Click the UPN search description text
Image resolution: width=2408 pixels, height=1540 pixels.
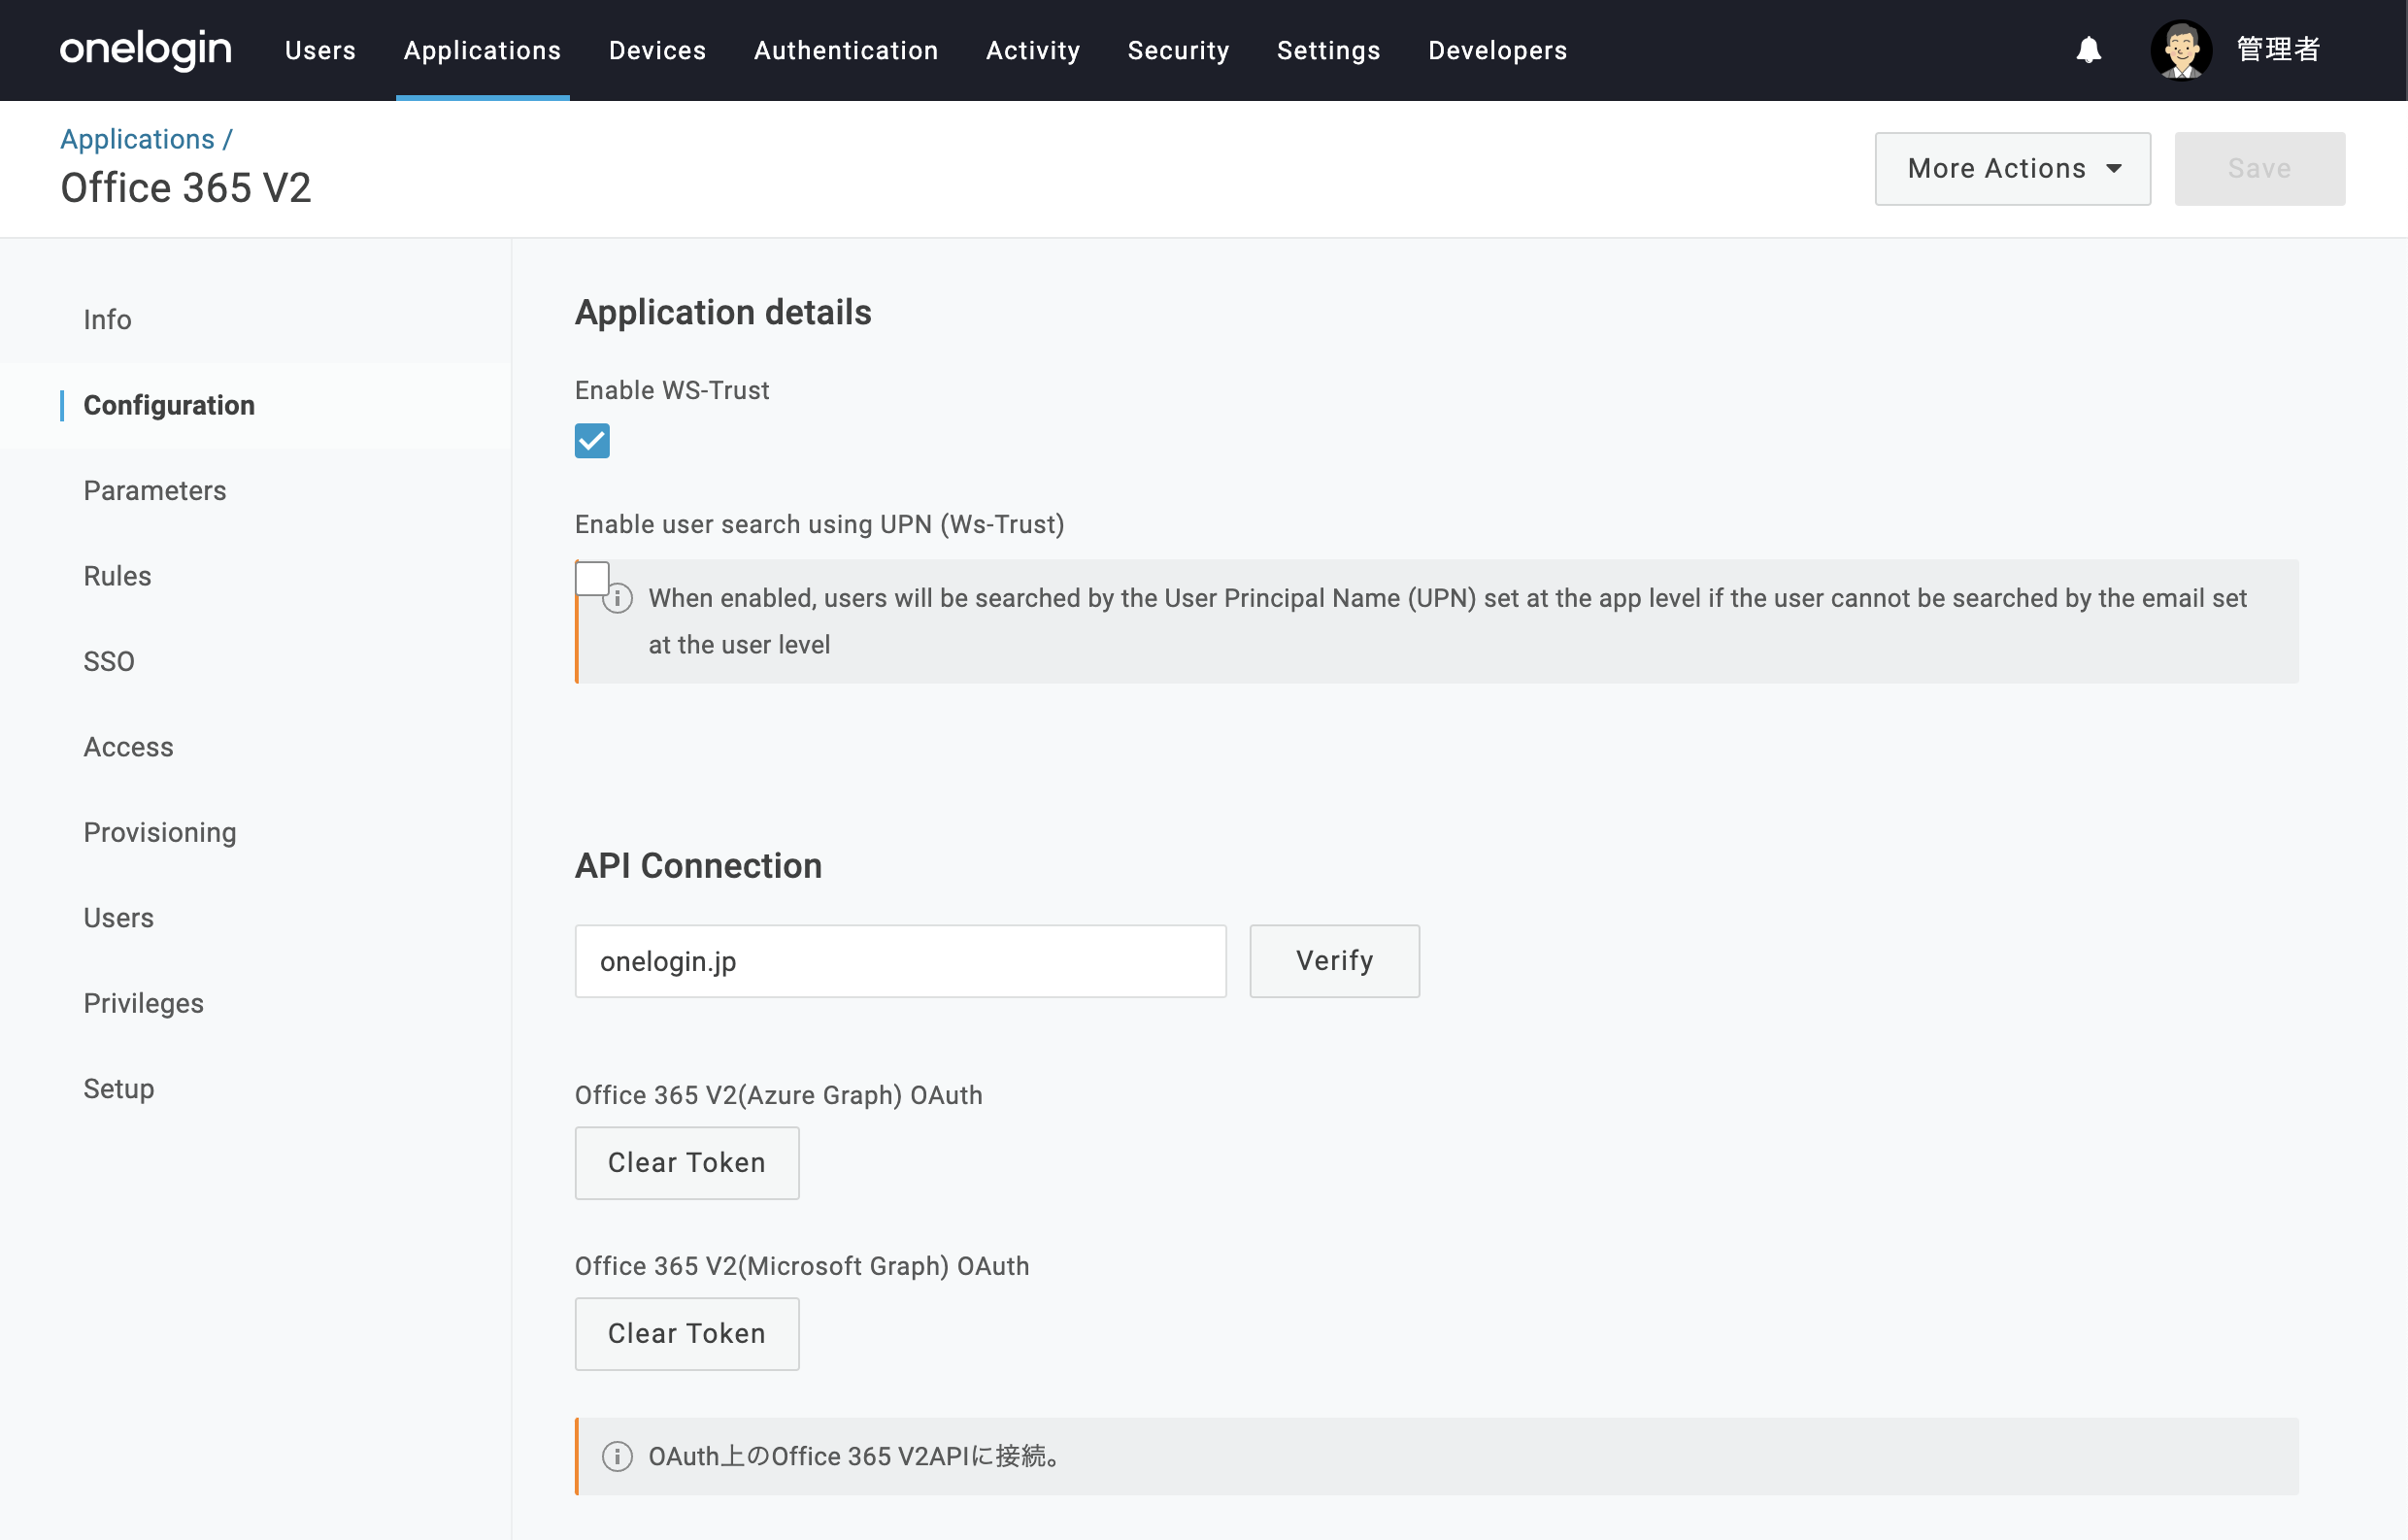click(x=1447, y=621)
